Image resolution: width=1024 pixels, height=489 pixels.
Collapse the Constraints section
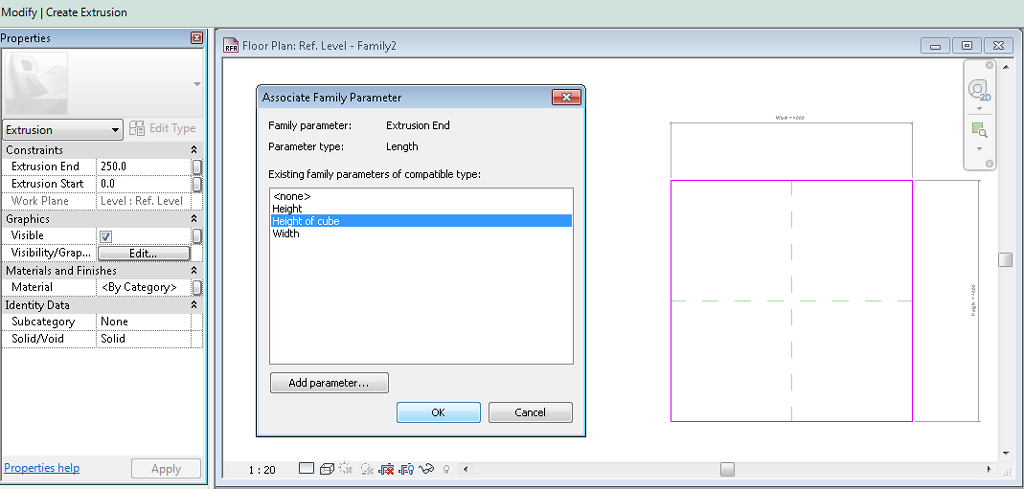(x=194, y=150)
